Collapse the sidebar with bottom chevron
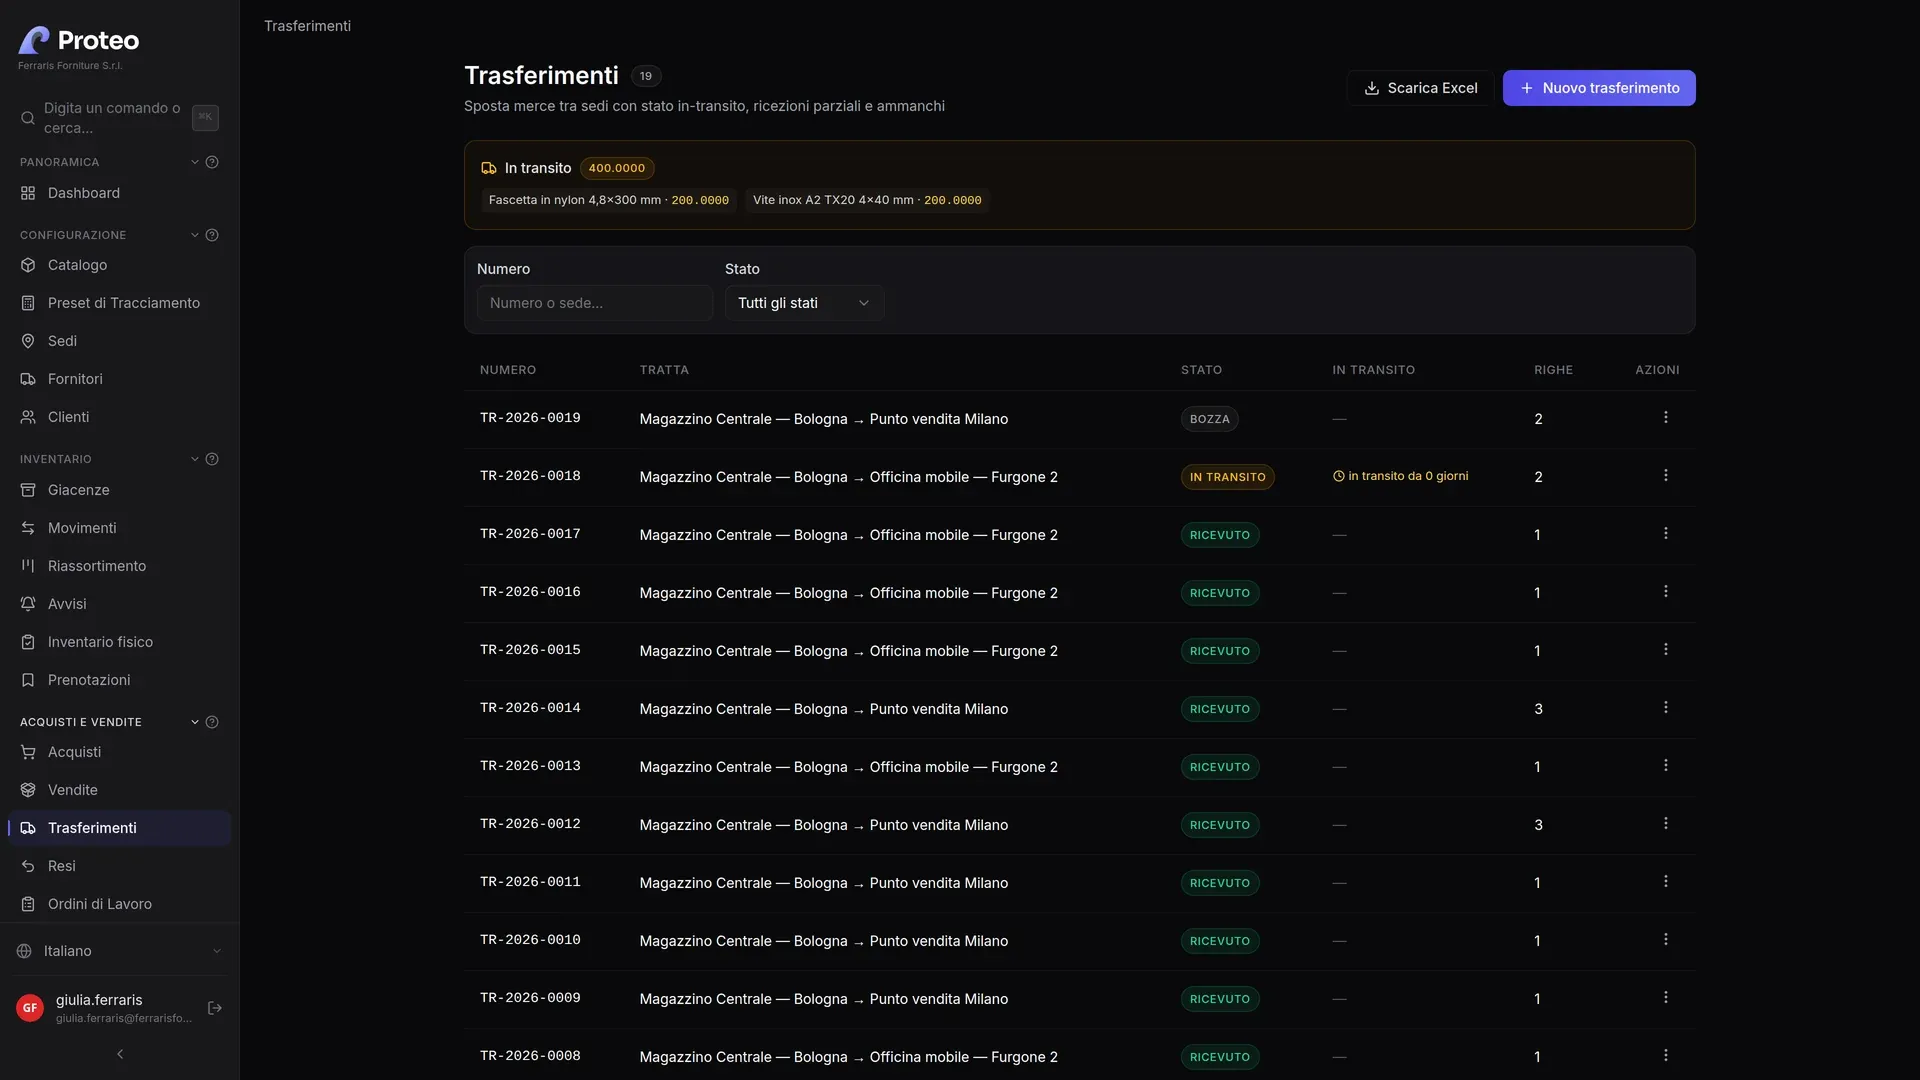The image size is (1920, 1080). pos(120,1054)
